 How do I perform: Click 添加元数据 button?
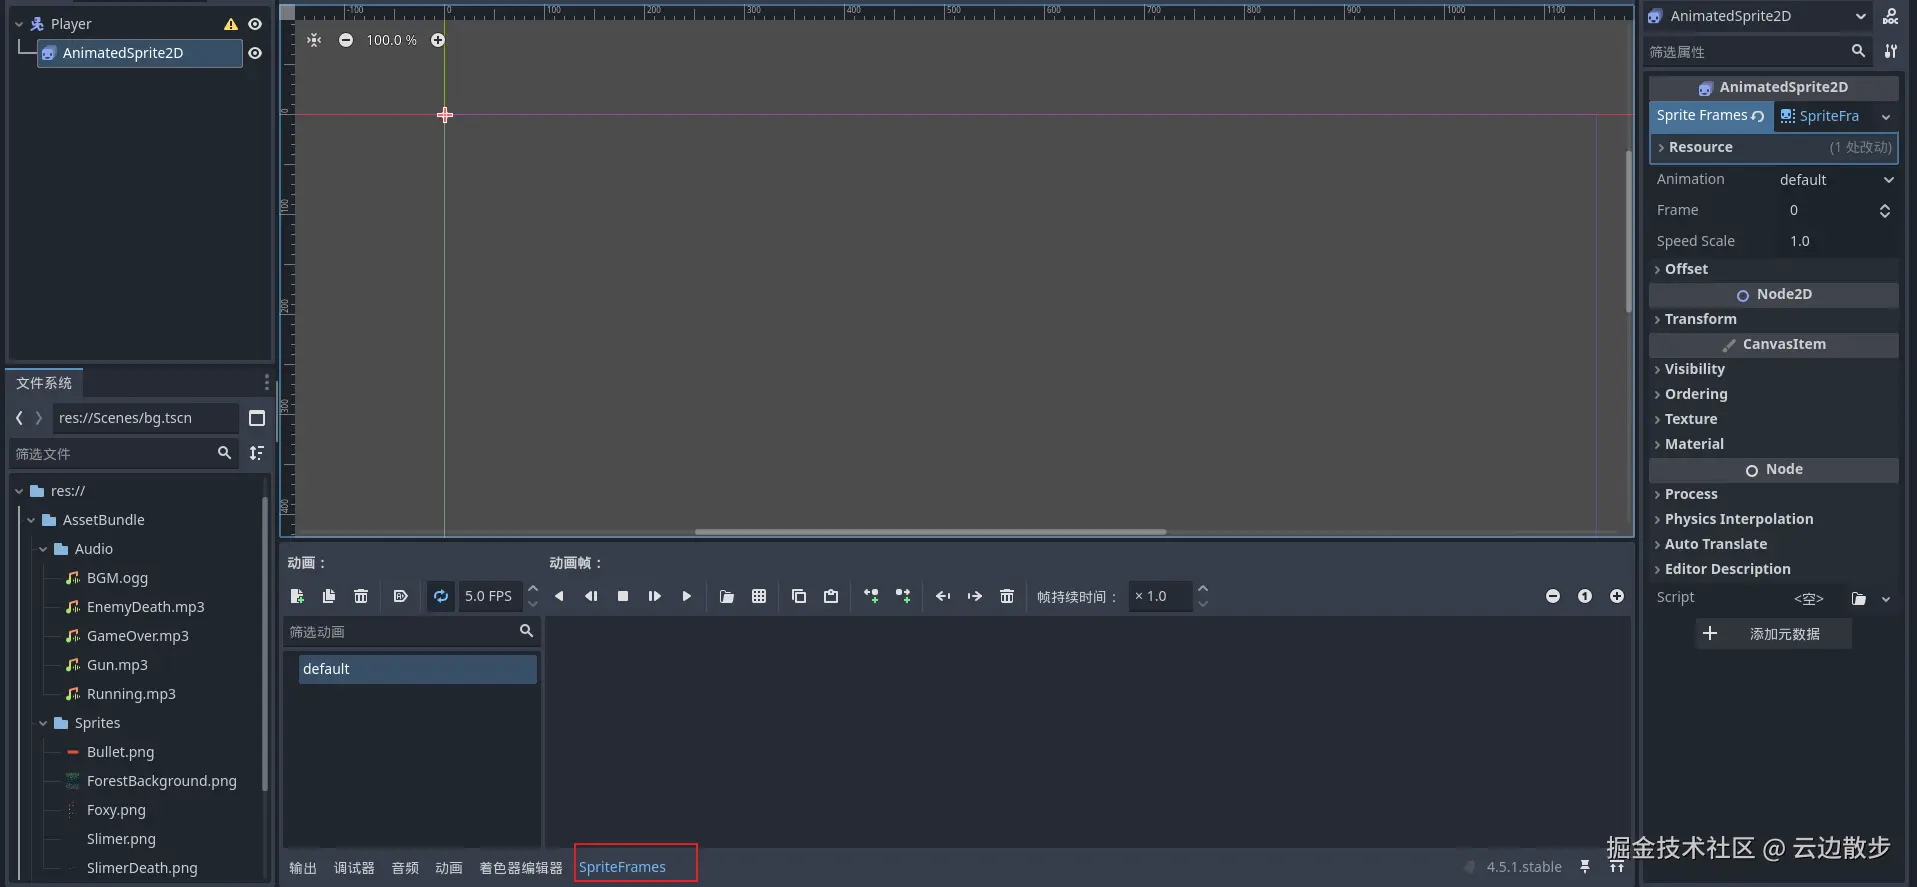(1773, 634)
